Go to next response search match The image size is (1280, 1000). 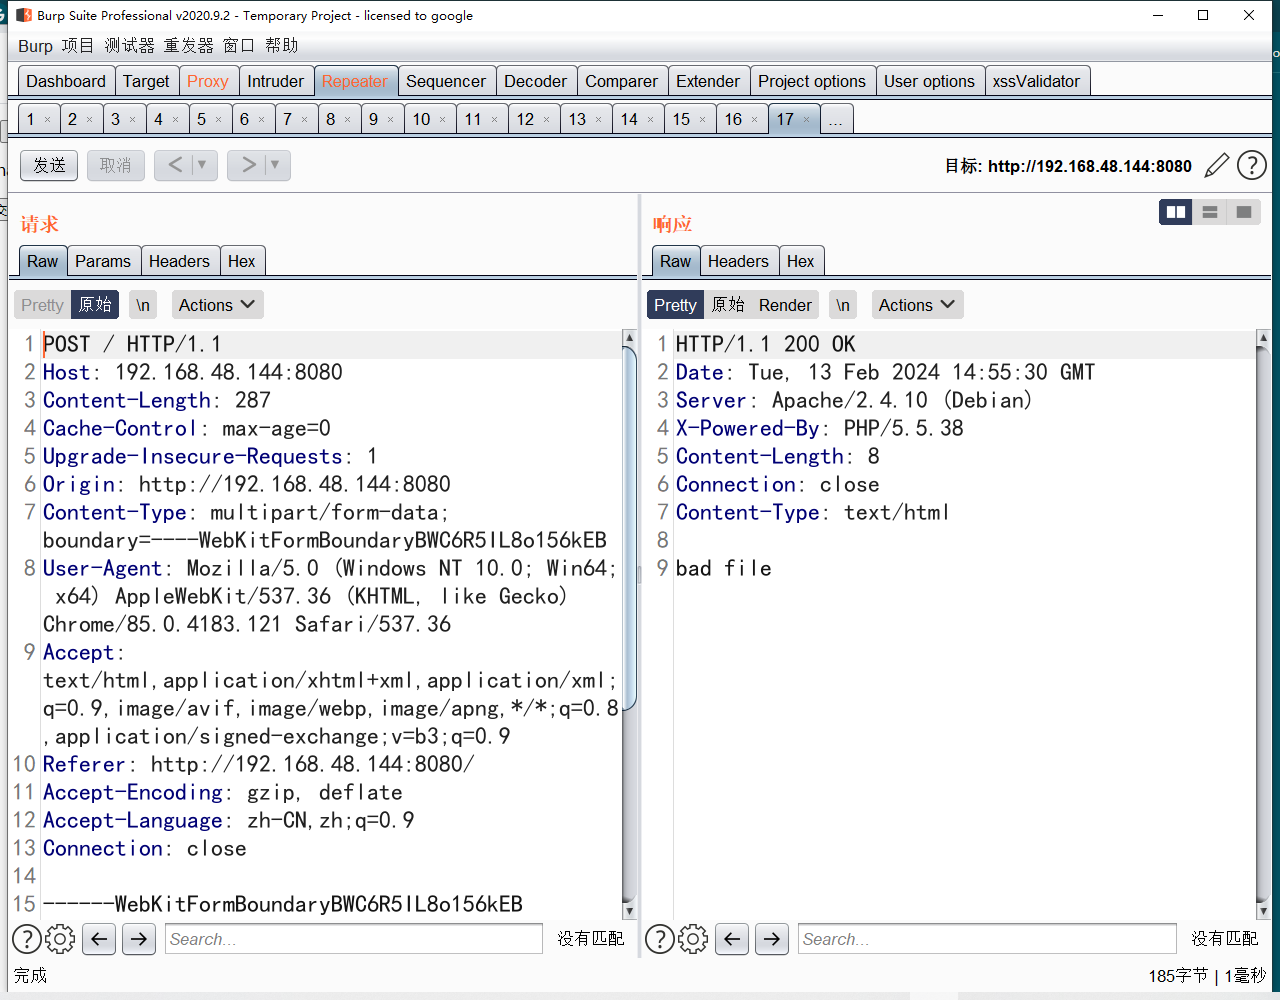click(772, 939)
